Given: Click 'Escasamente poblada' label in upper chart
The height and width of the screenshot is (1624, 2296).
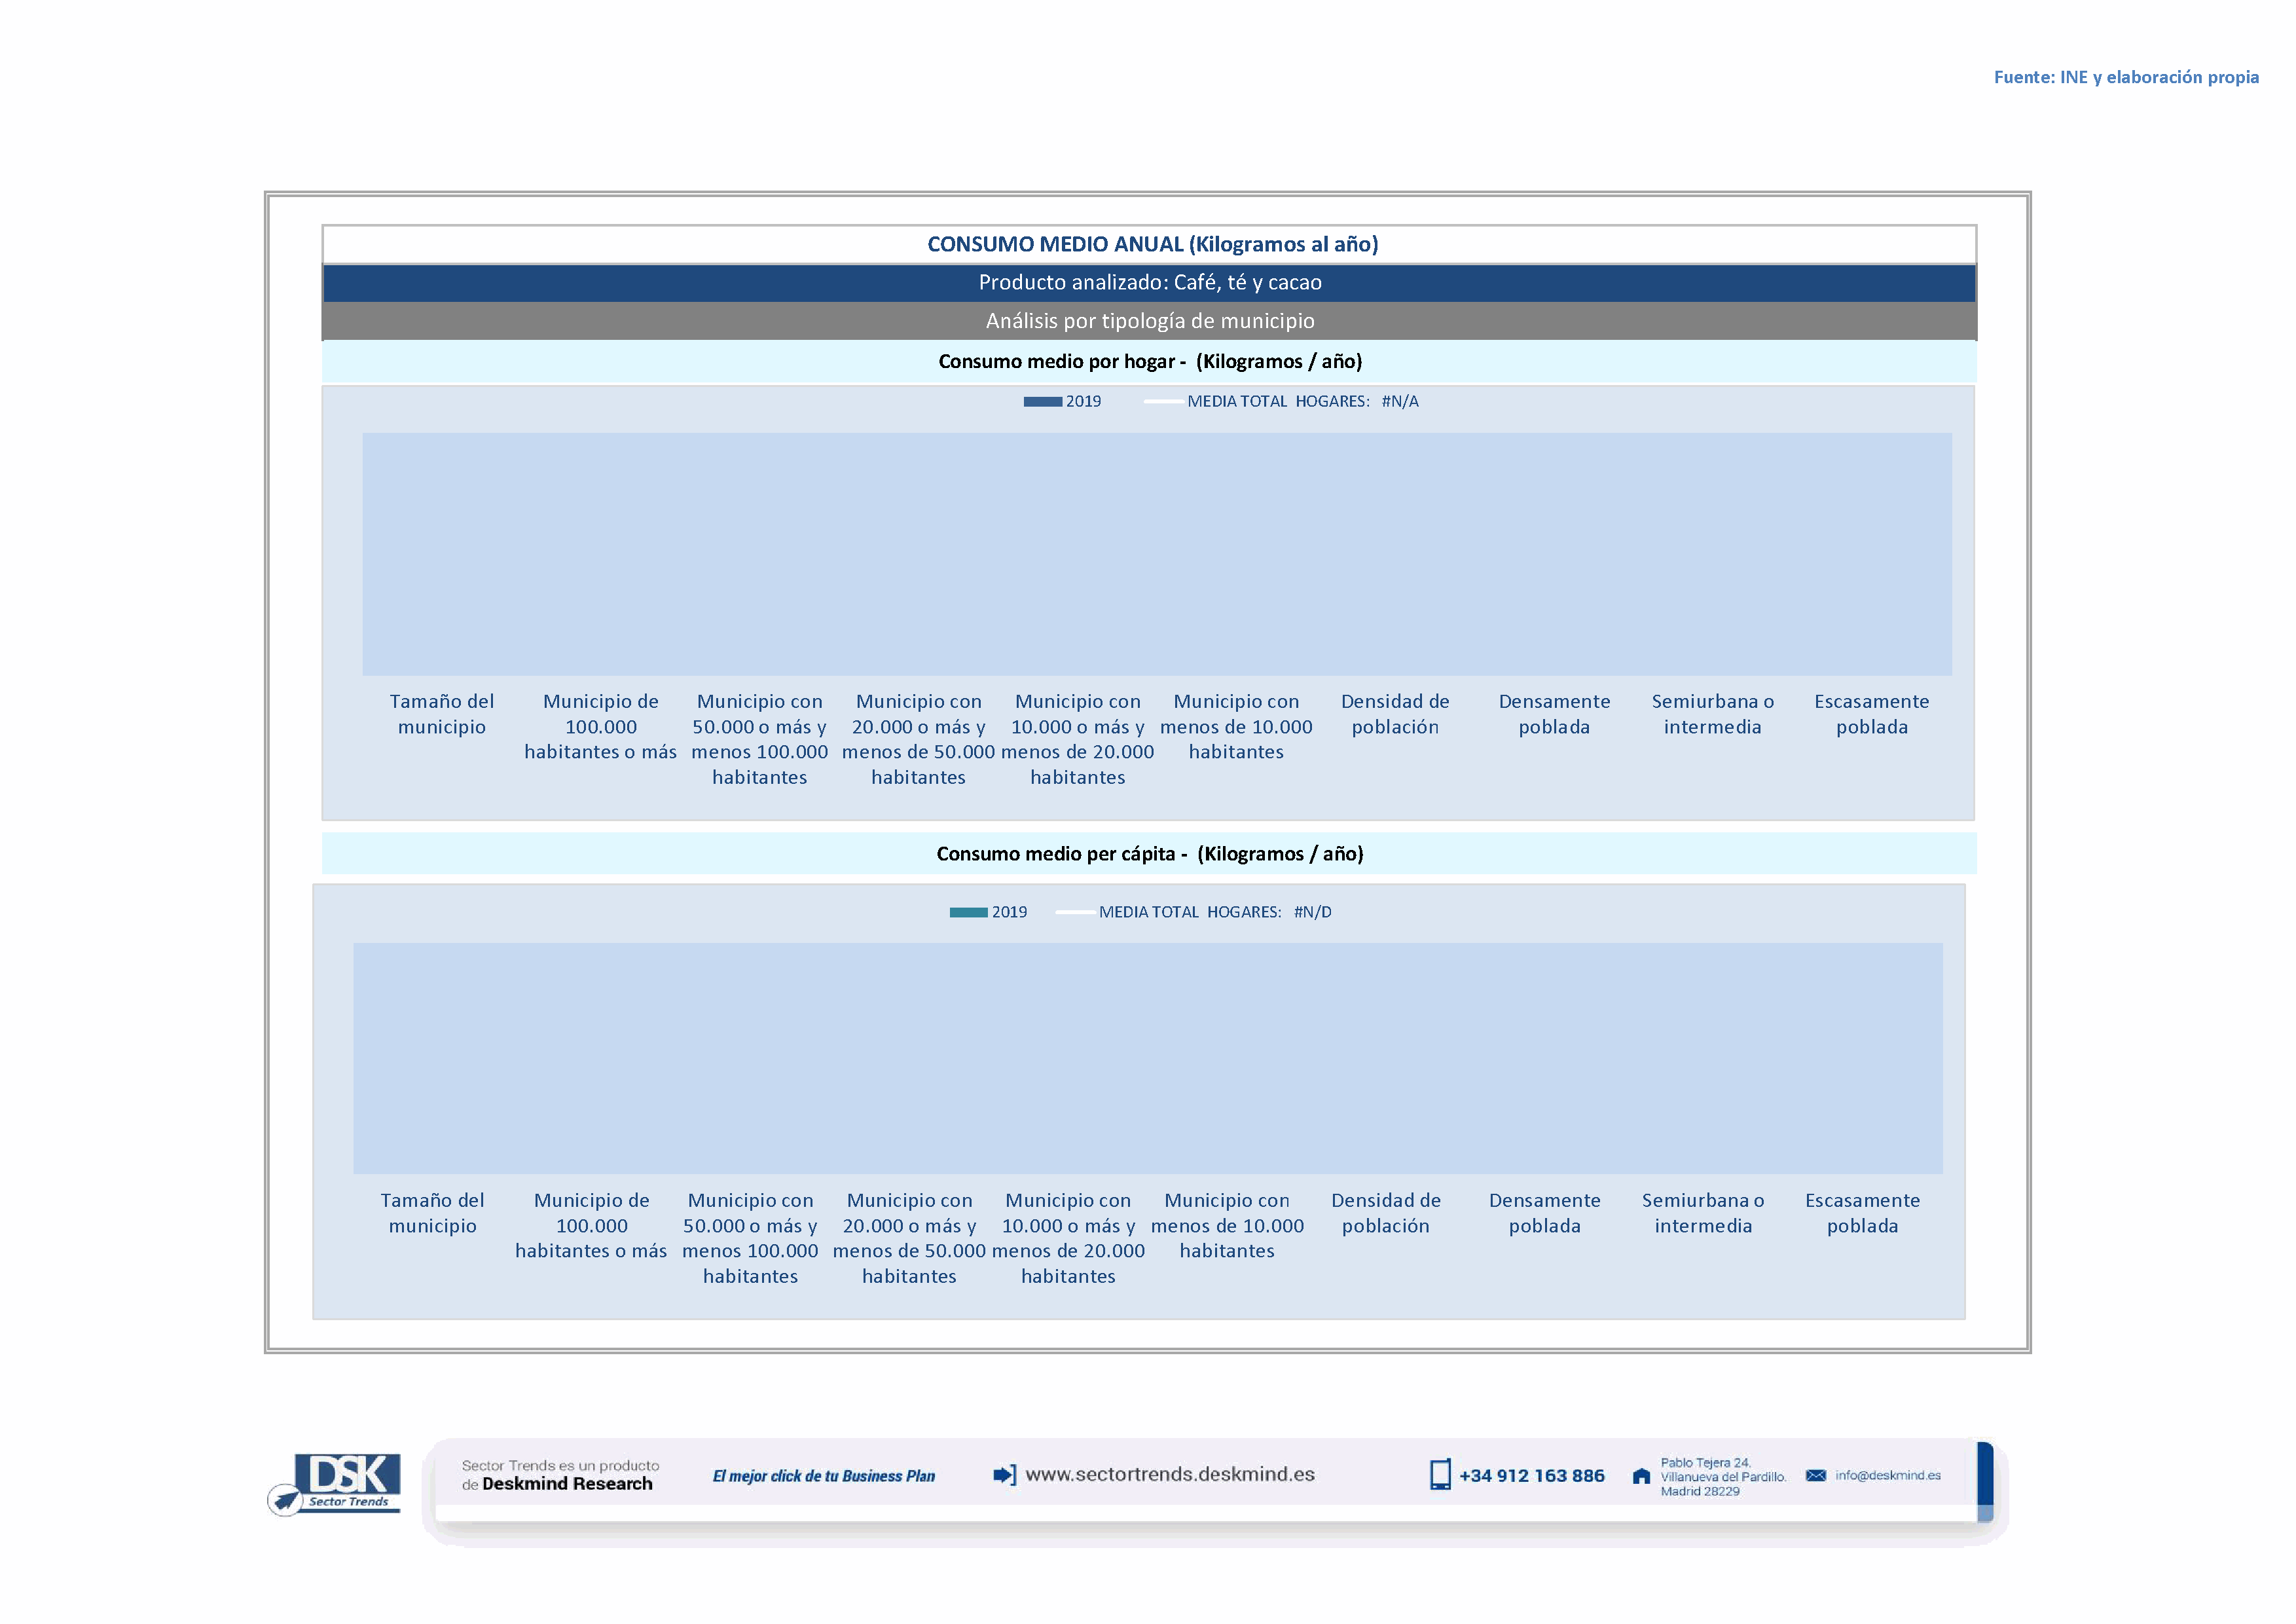Looking at the screenshot, I should click(1871, 714).
